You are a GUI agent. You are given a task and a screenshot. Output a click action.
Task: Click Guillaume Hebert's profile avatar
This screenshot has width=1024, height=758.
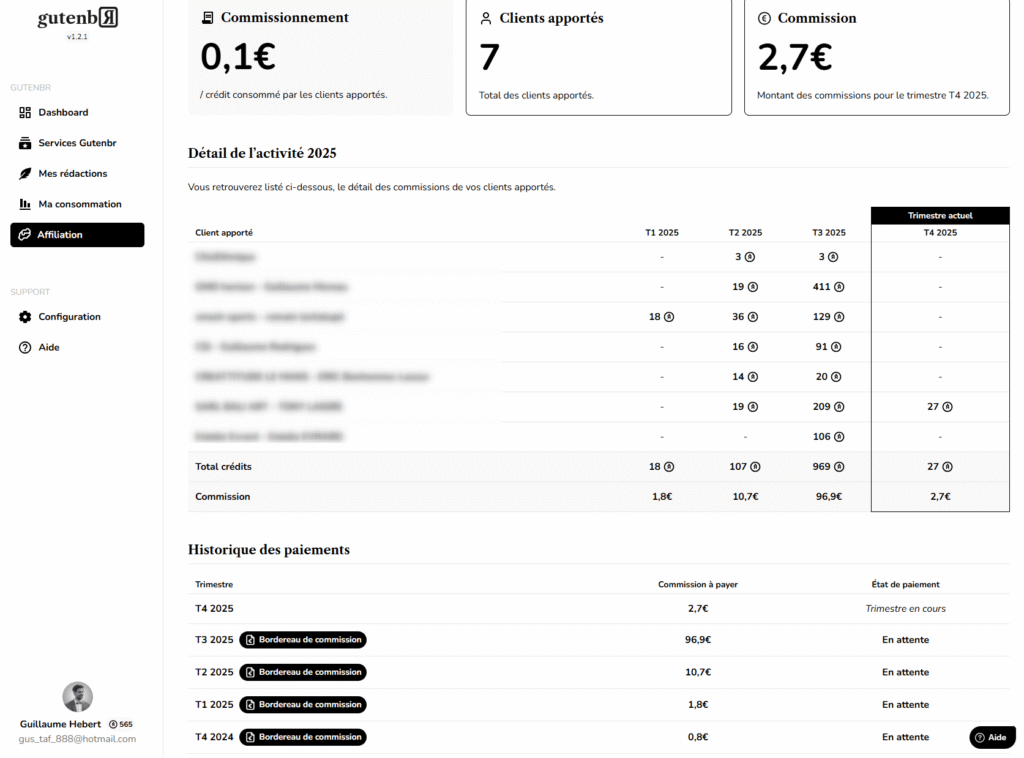click(x=77, y=697)
